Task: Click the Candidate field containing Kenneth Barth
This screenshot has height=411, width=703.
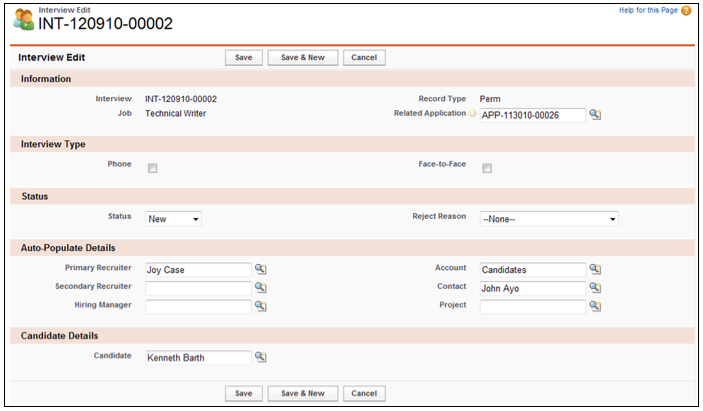Action: click(x=198, y=358)
